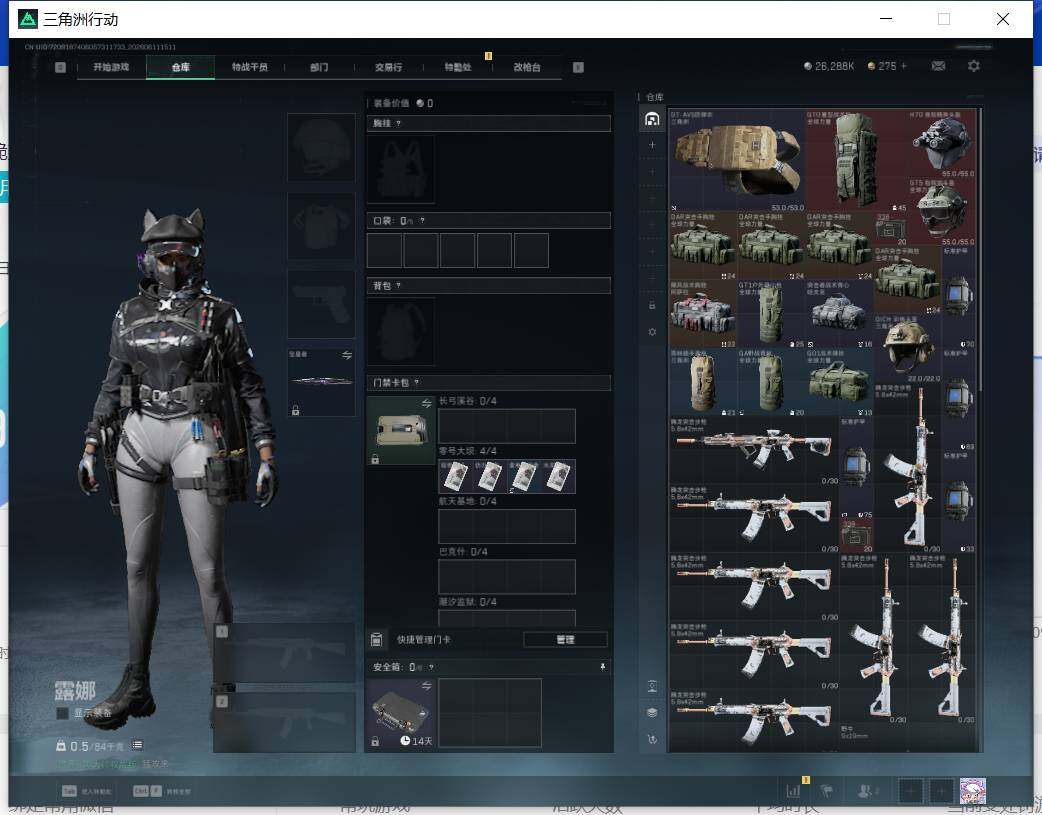Image resolution: width=1042 pixels, height=815 pixels.
Task: Select first keycard in 零号大坝 row
Action: 456,476
